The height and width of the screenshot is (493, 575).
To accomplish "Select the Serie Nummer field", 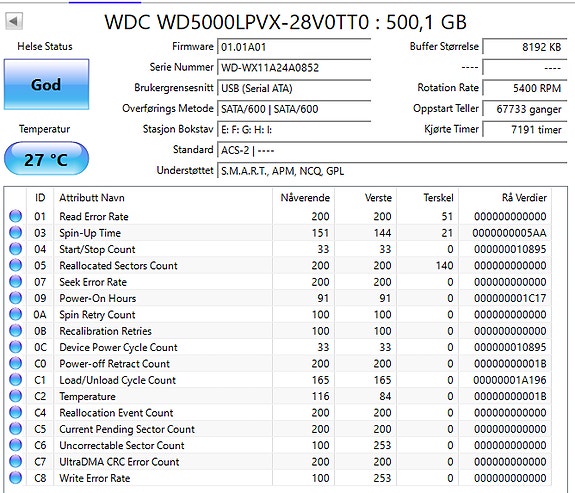I will (294, 67).
